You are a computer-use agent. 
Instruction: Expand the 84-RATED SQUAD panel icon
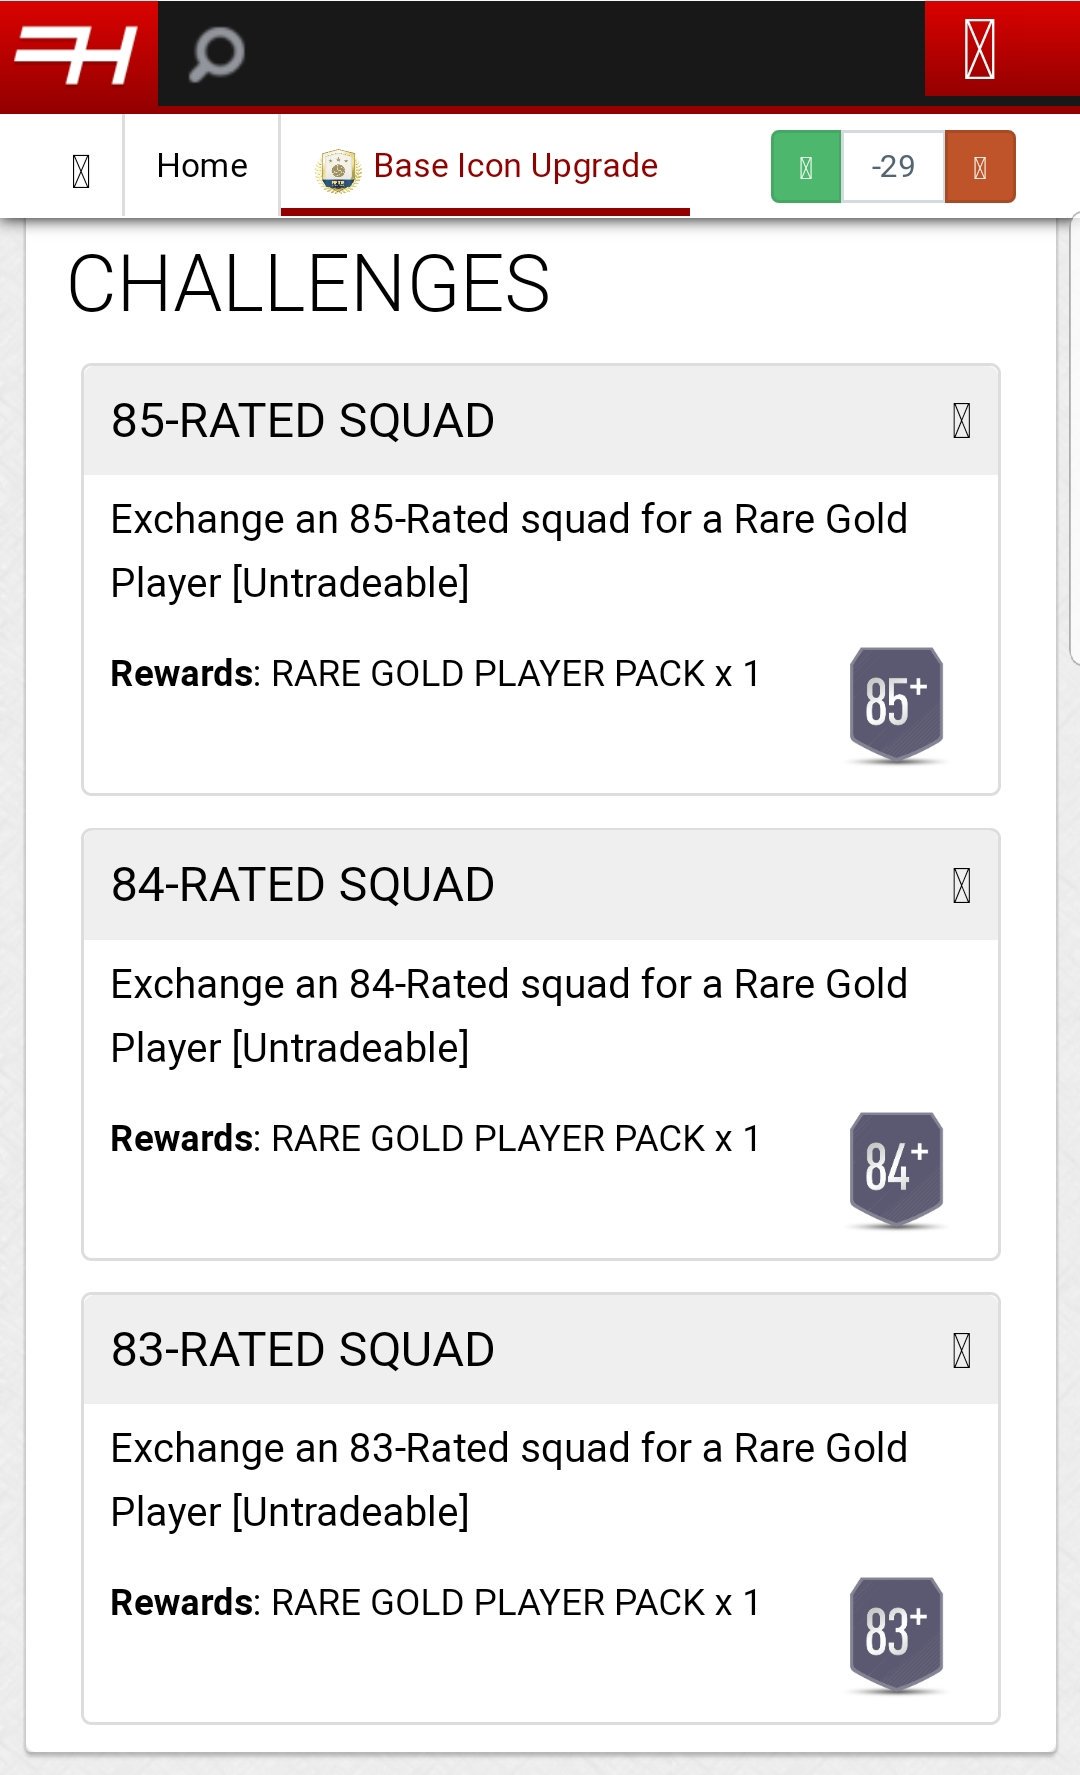pyautogui.click(x=961, y=885)
